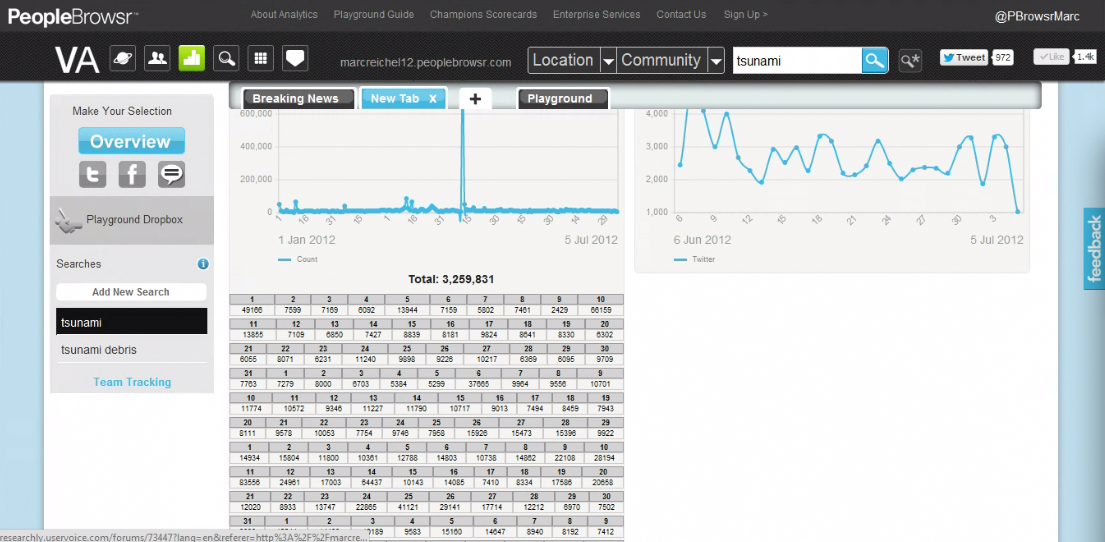Open the Team Tracking link

132,382
